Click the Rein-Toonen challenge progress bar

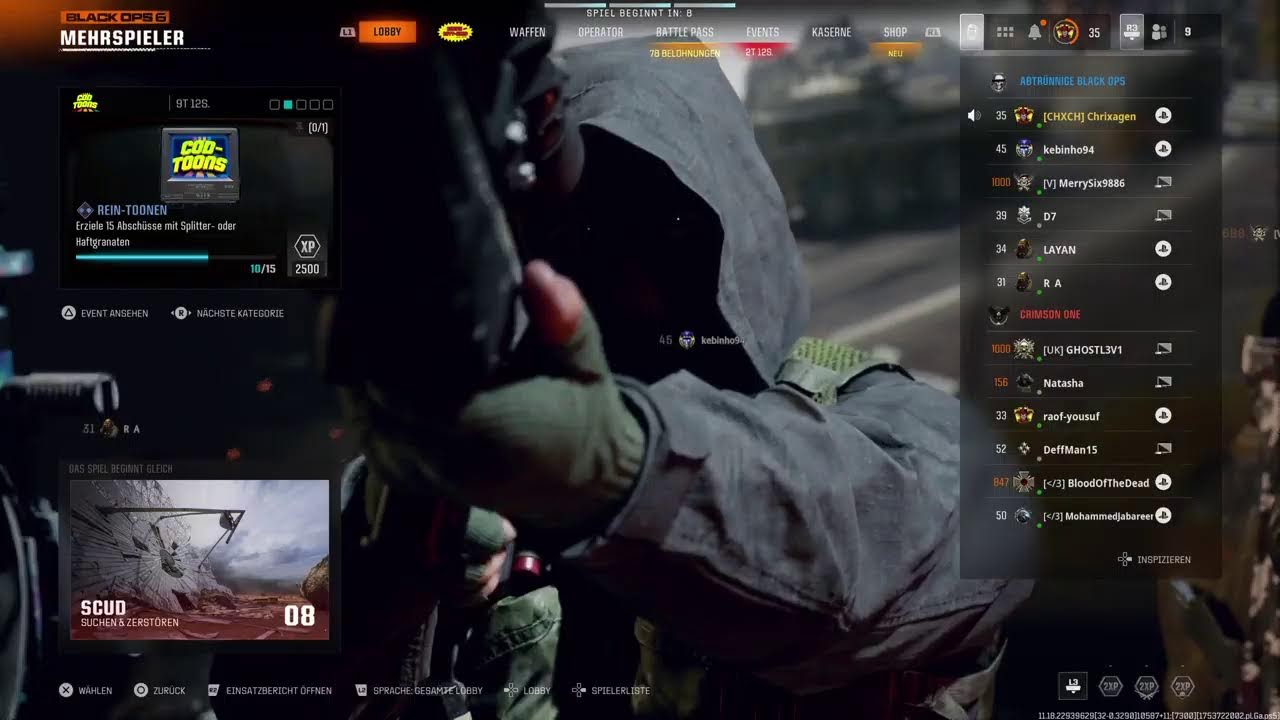[x=175, y=257]
